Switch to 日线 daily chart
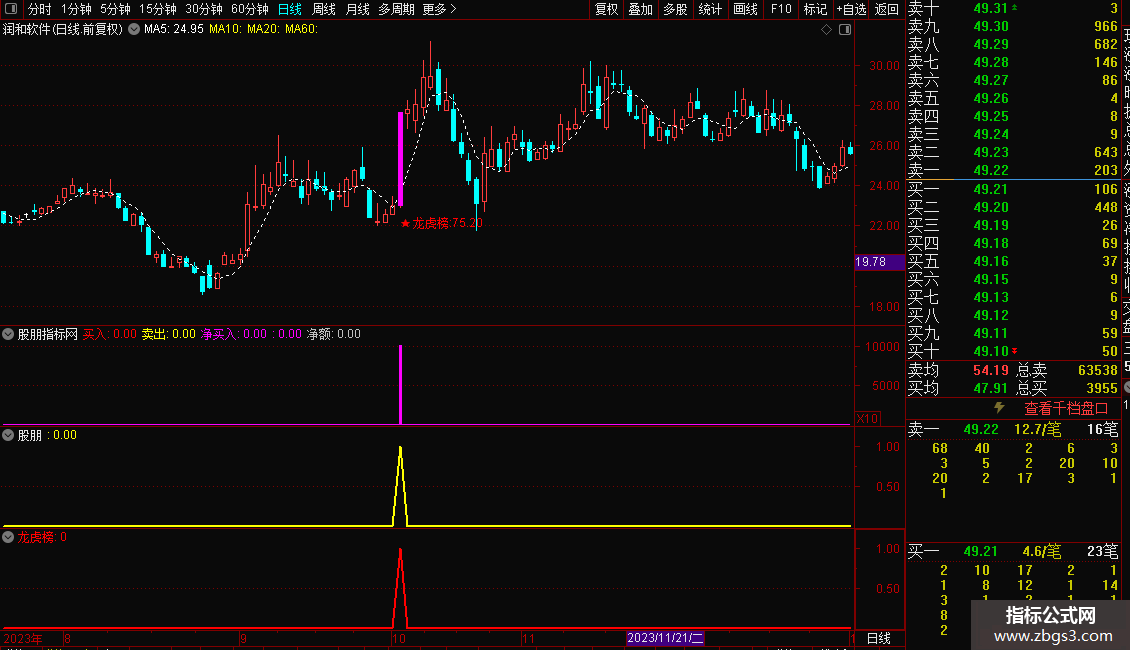 pos(290,9)
